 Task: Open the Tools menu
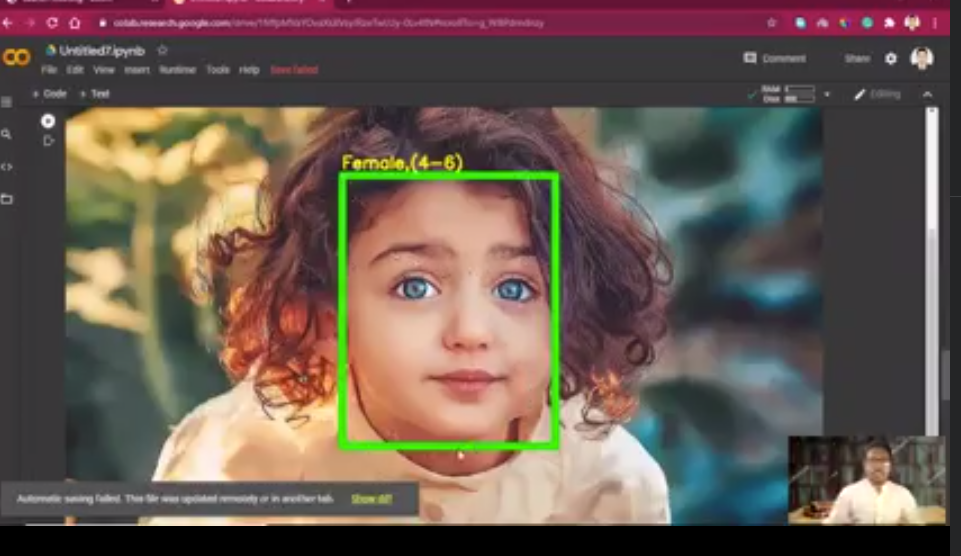point(217,70)
